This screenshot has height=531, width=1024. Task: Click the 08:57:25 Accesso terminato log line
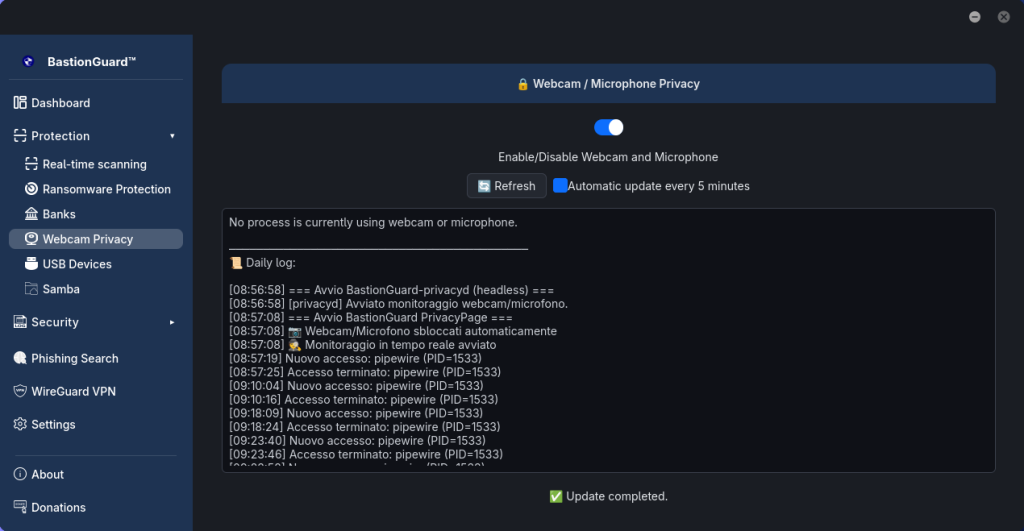(365, 372)
